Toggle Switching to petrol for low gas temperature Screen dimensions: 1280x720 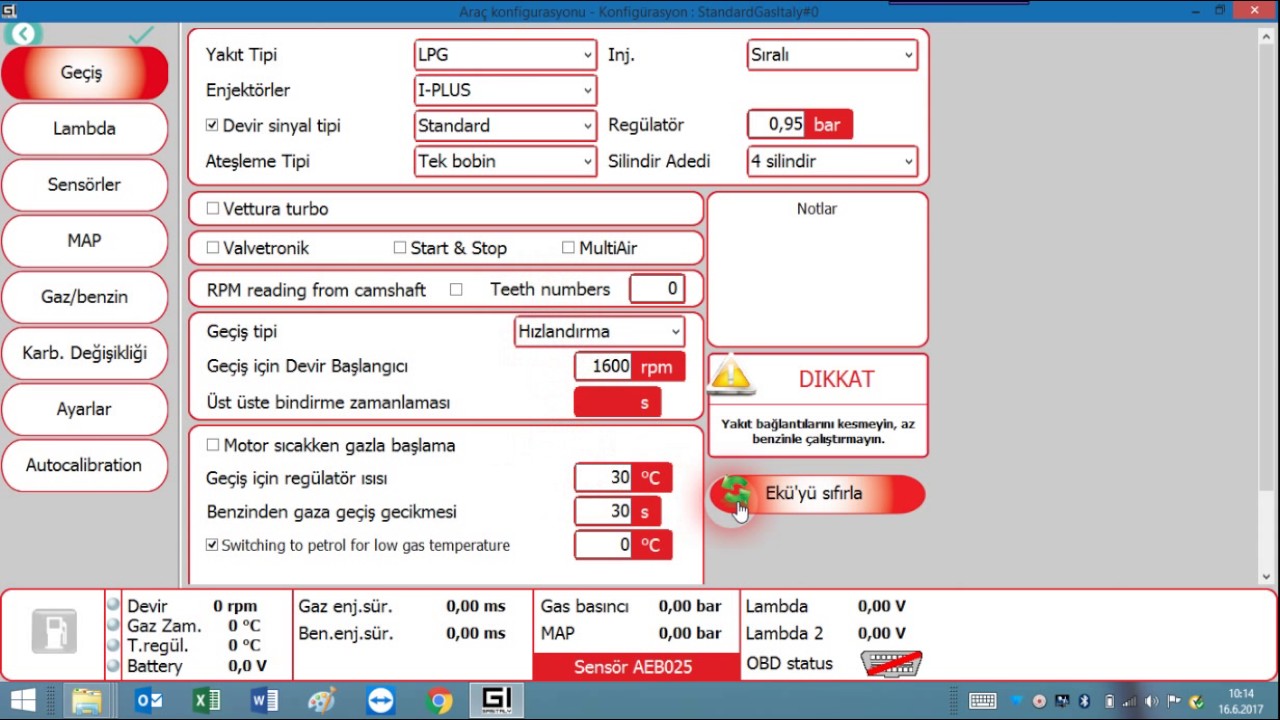click(212, 545)
